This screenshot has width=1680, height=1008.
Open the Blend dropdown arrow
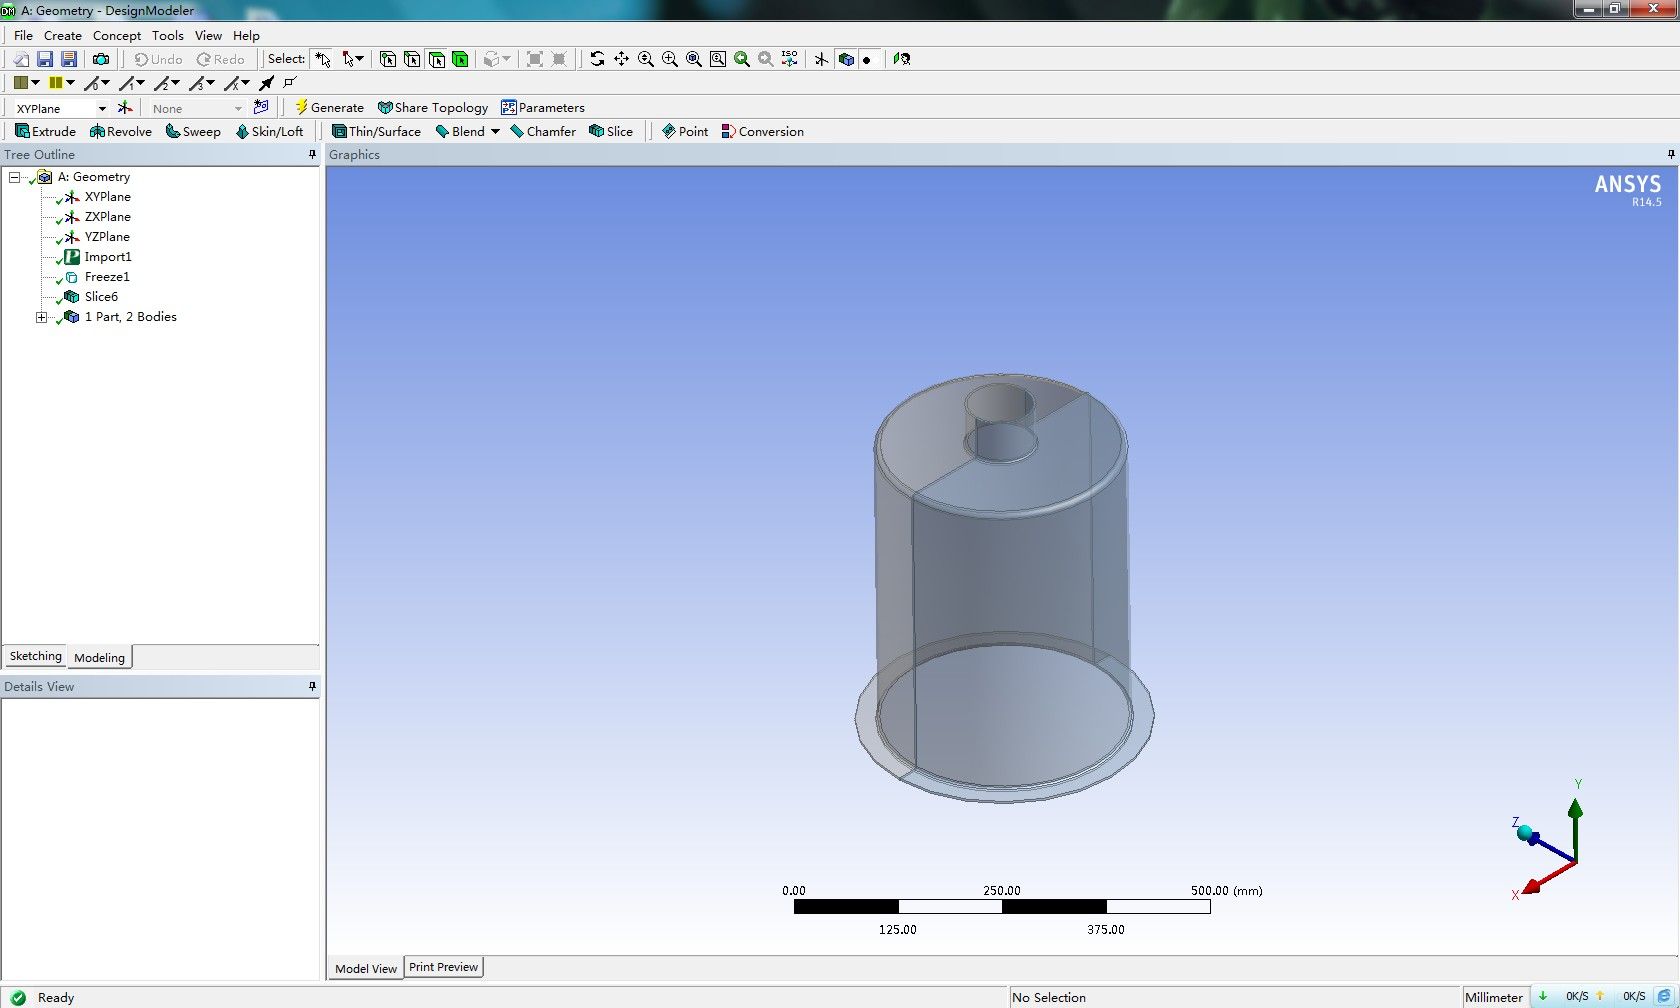click(495, 132)
